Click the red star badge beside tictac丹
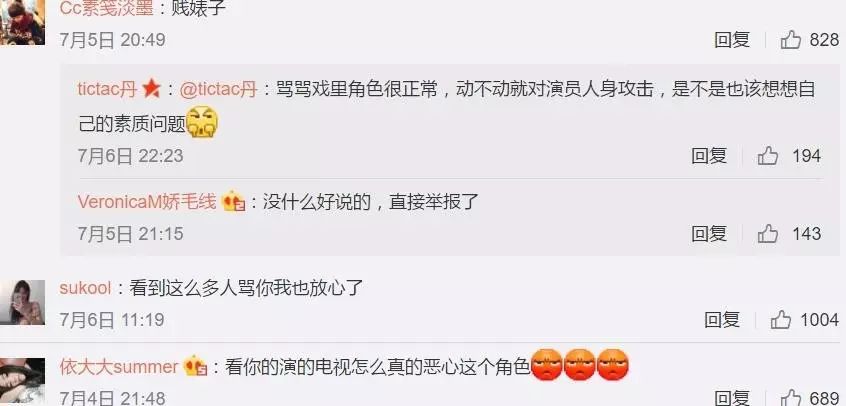 (152, 89)
